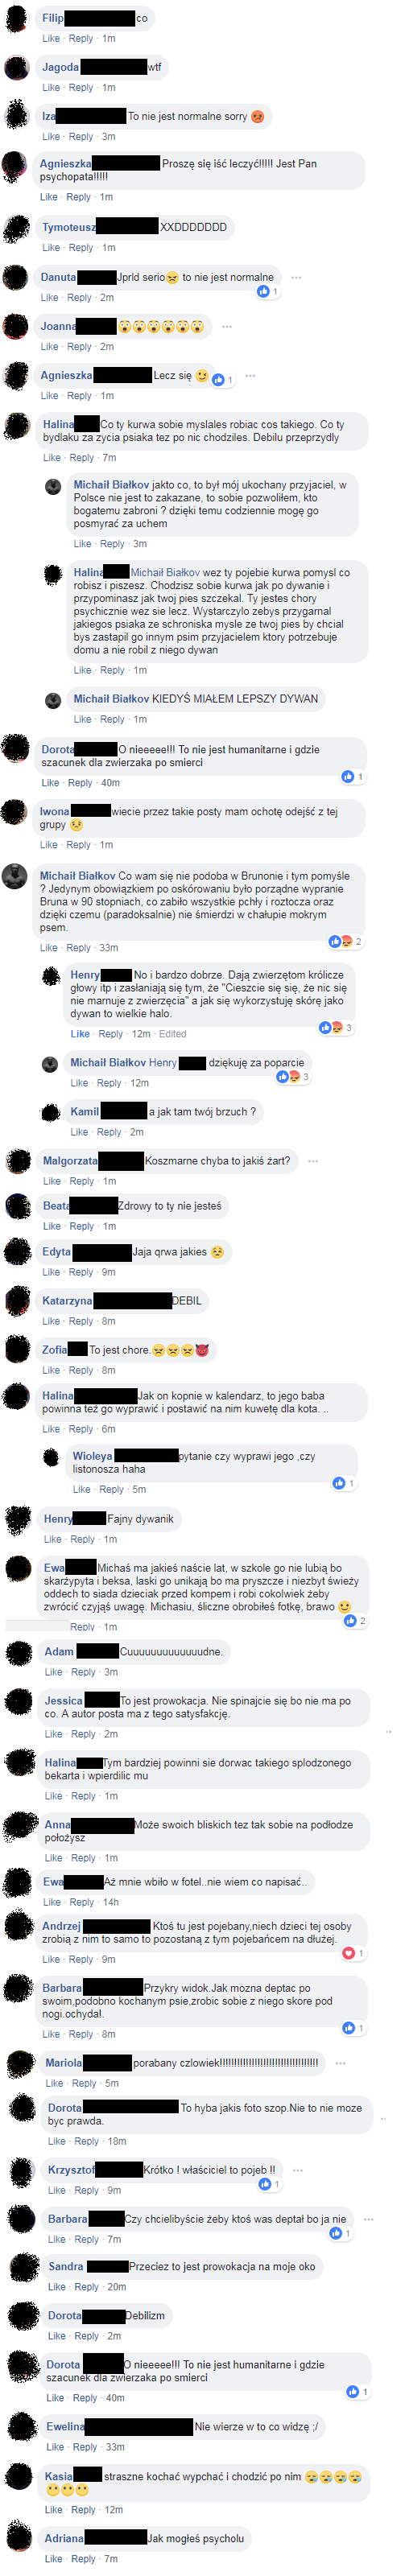Like the "KIEDYŚ MIAŁEM LEPSZY DYWAN" comment
Viewport: 405px width, 2576px height.
coord(83,719)
